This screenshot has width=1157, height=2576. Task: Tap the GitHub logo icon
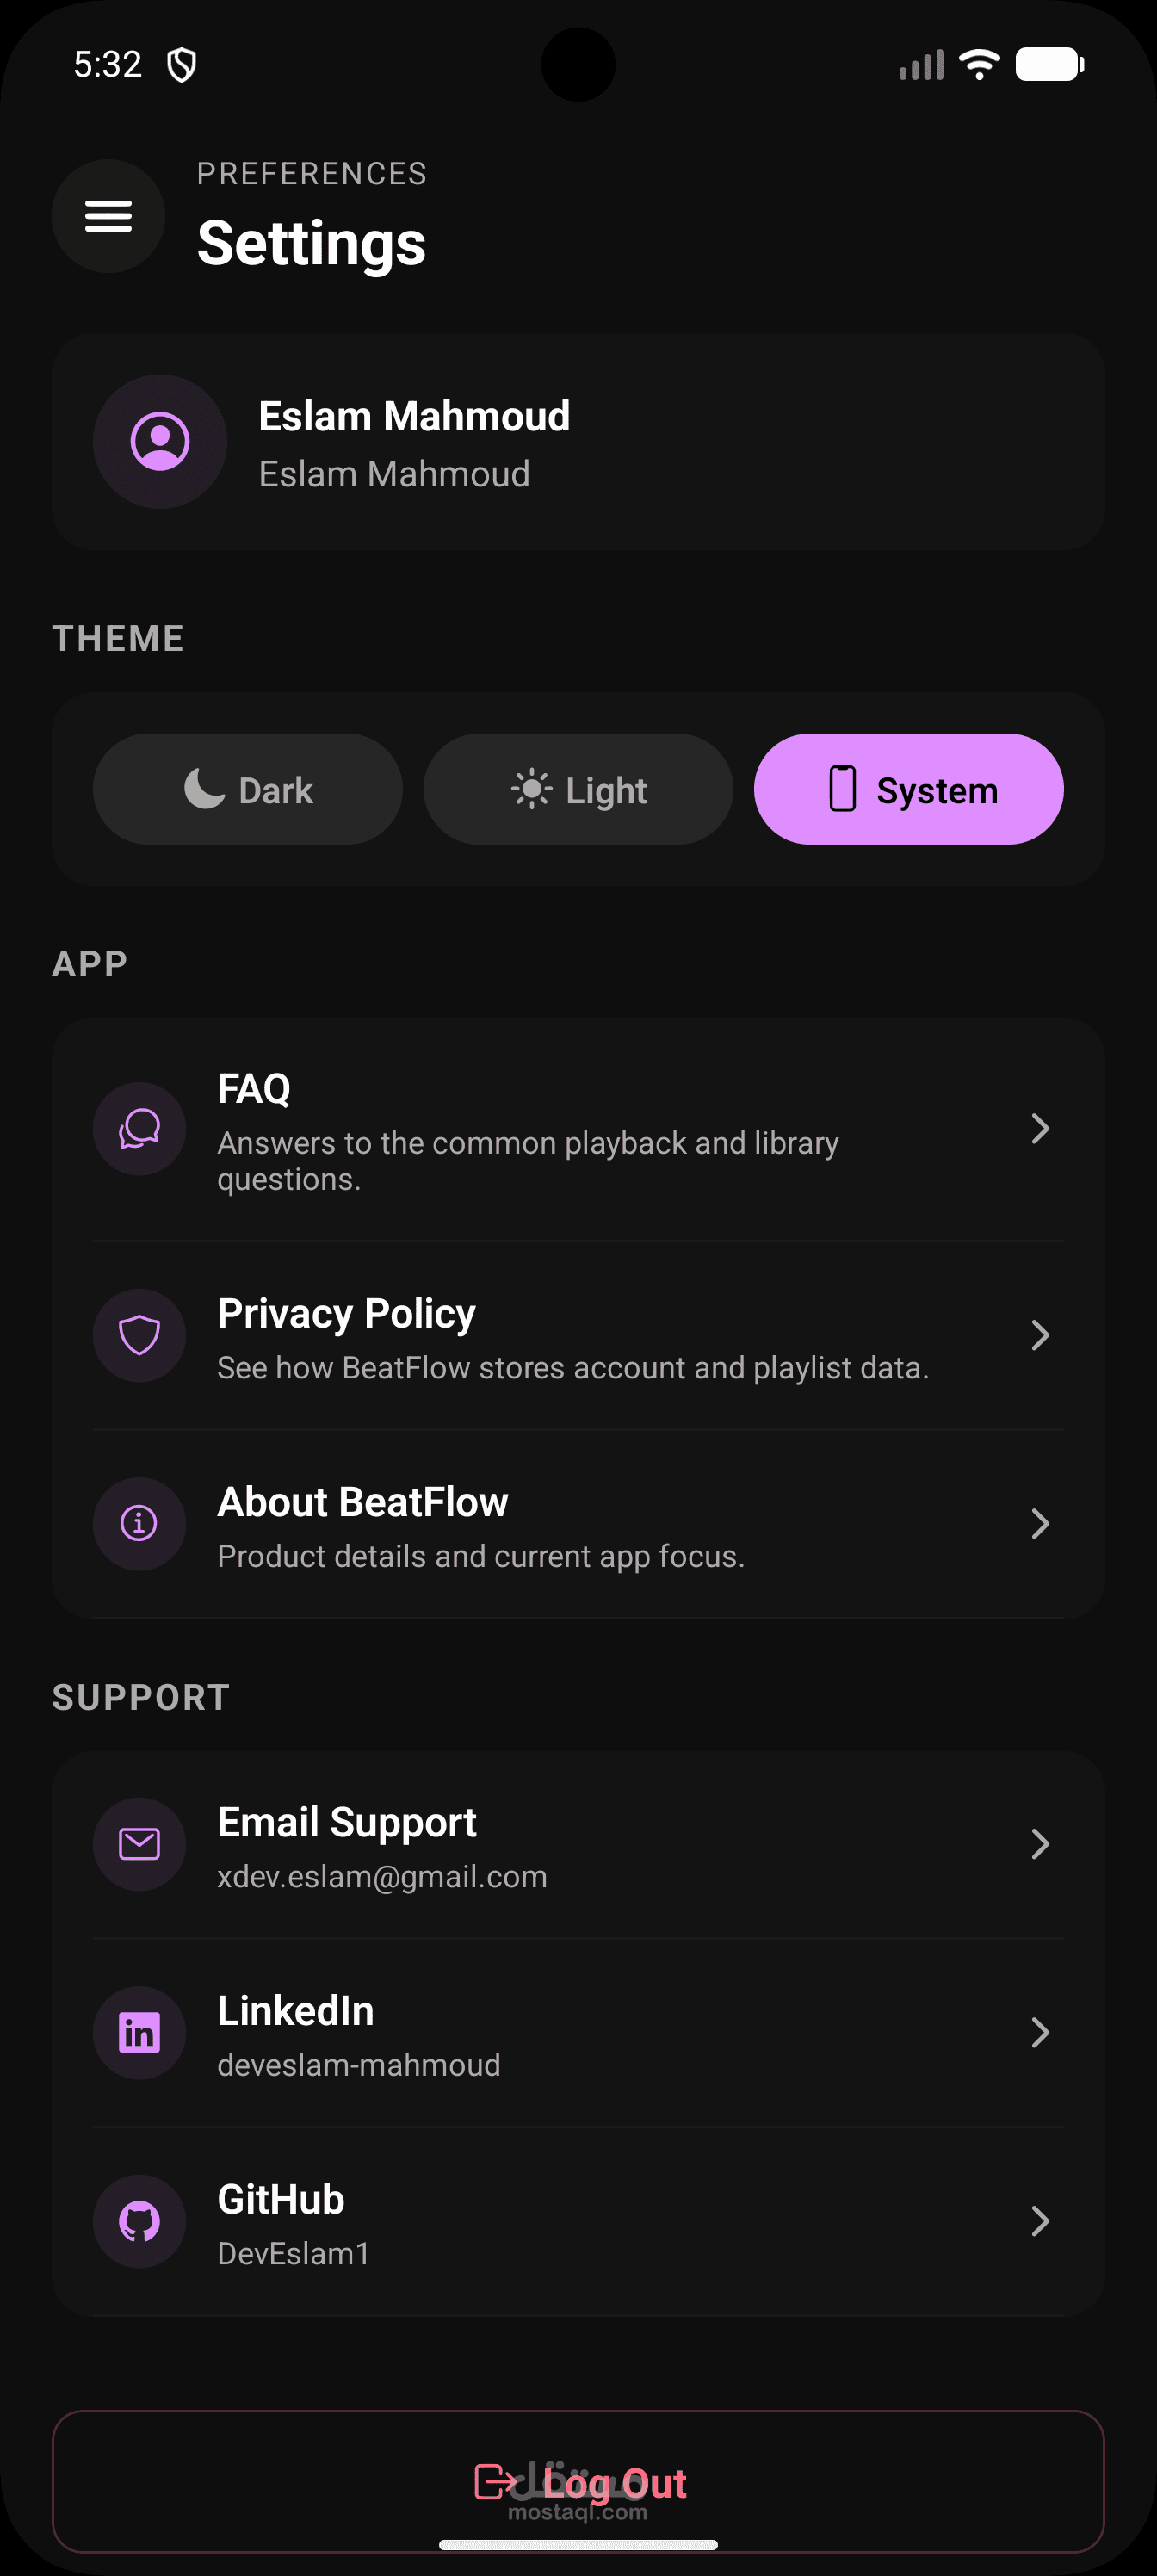click(x=139, y=2221)
